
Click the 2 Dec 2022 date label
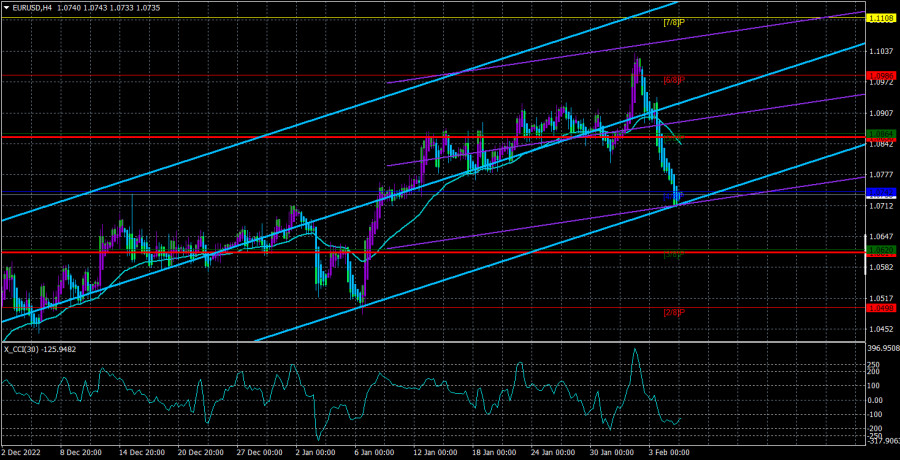(x=21, y=453)
